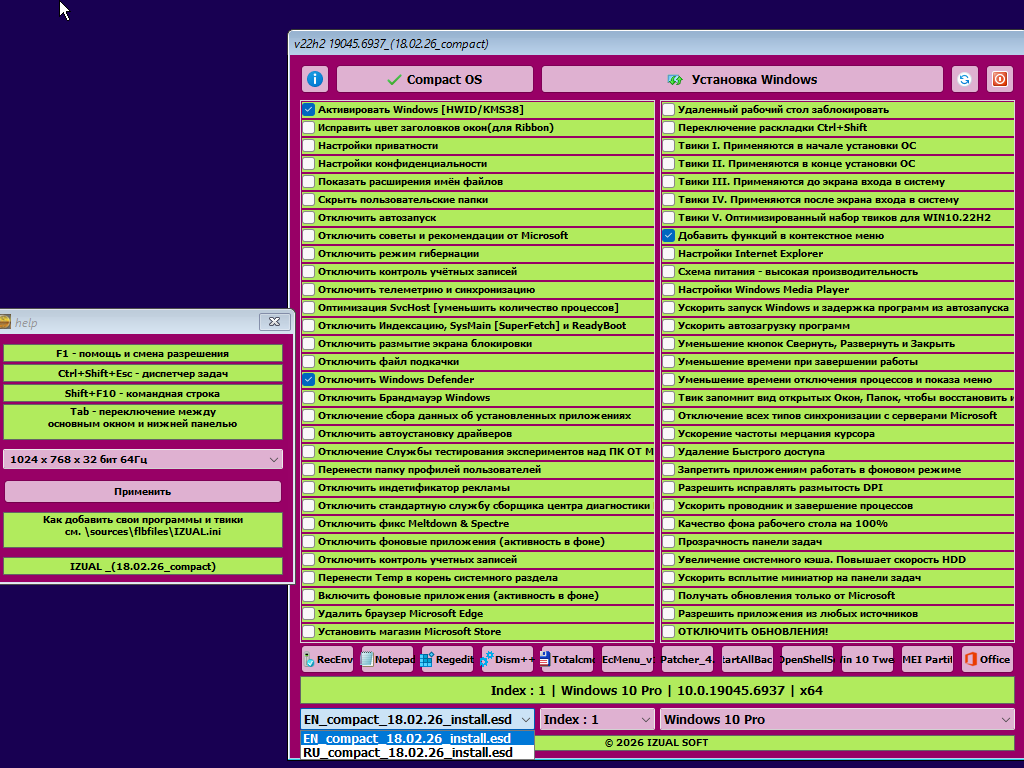Screen dimensions: 1024x768
Task: Open Regedit from the tools bar
Action: (447, 659)
